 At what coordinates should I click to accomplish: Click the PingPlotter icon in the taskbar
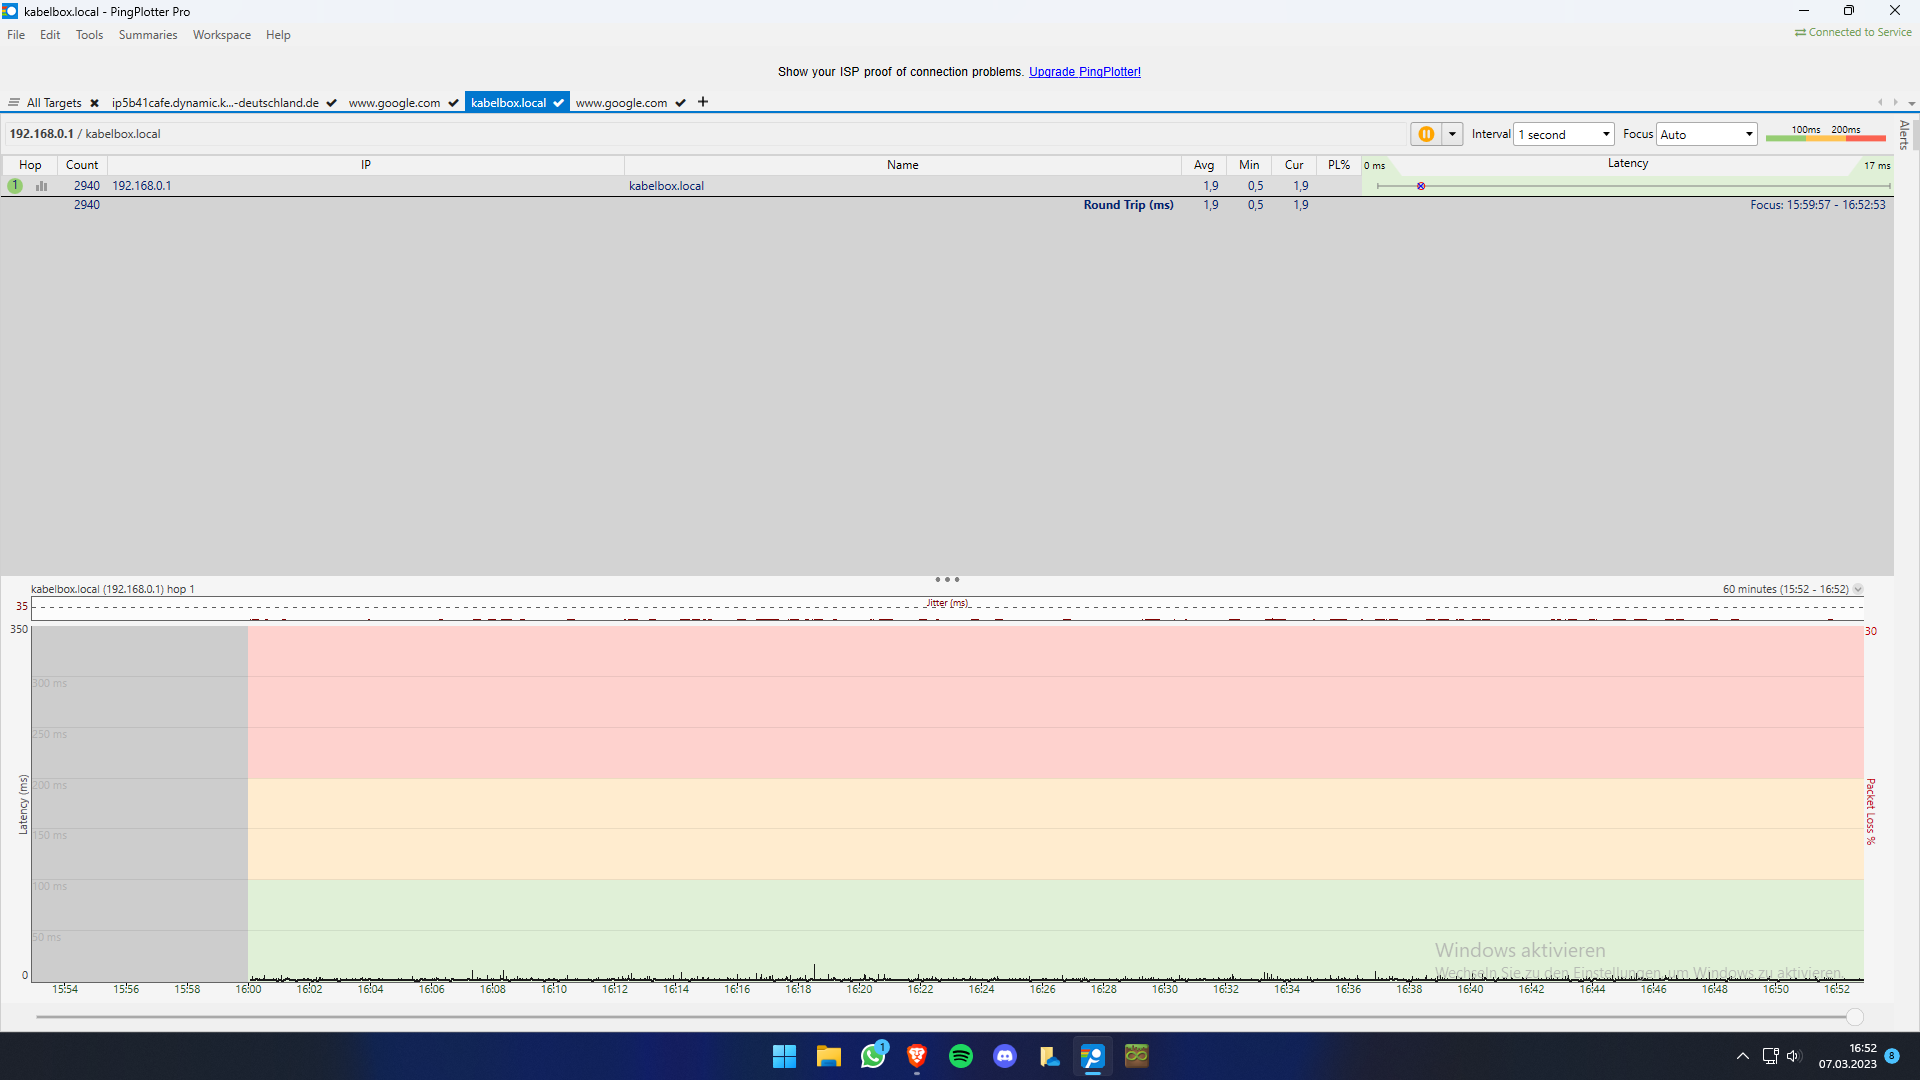[1093, 1056]
